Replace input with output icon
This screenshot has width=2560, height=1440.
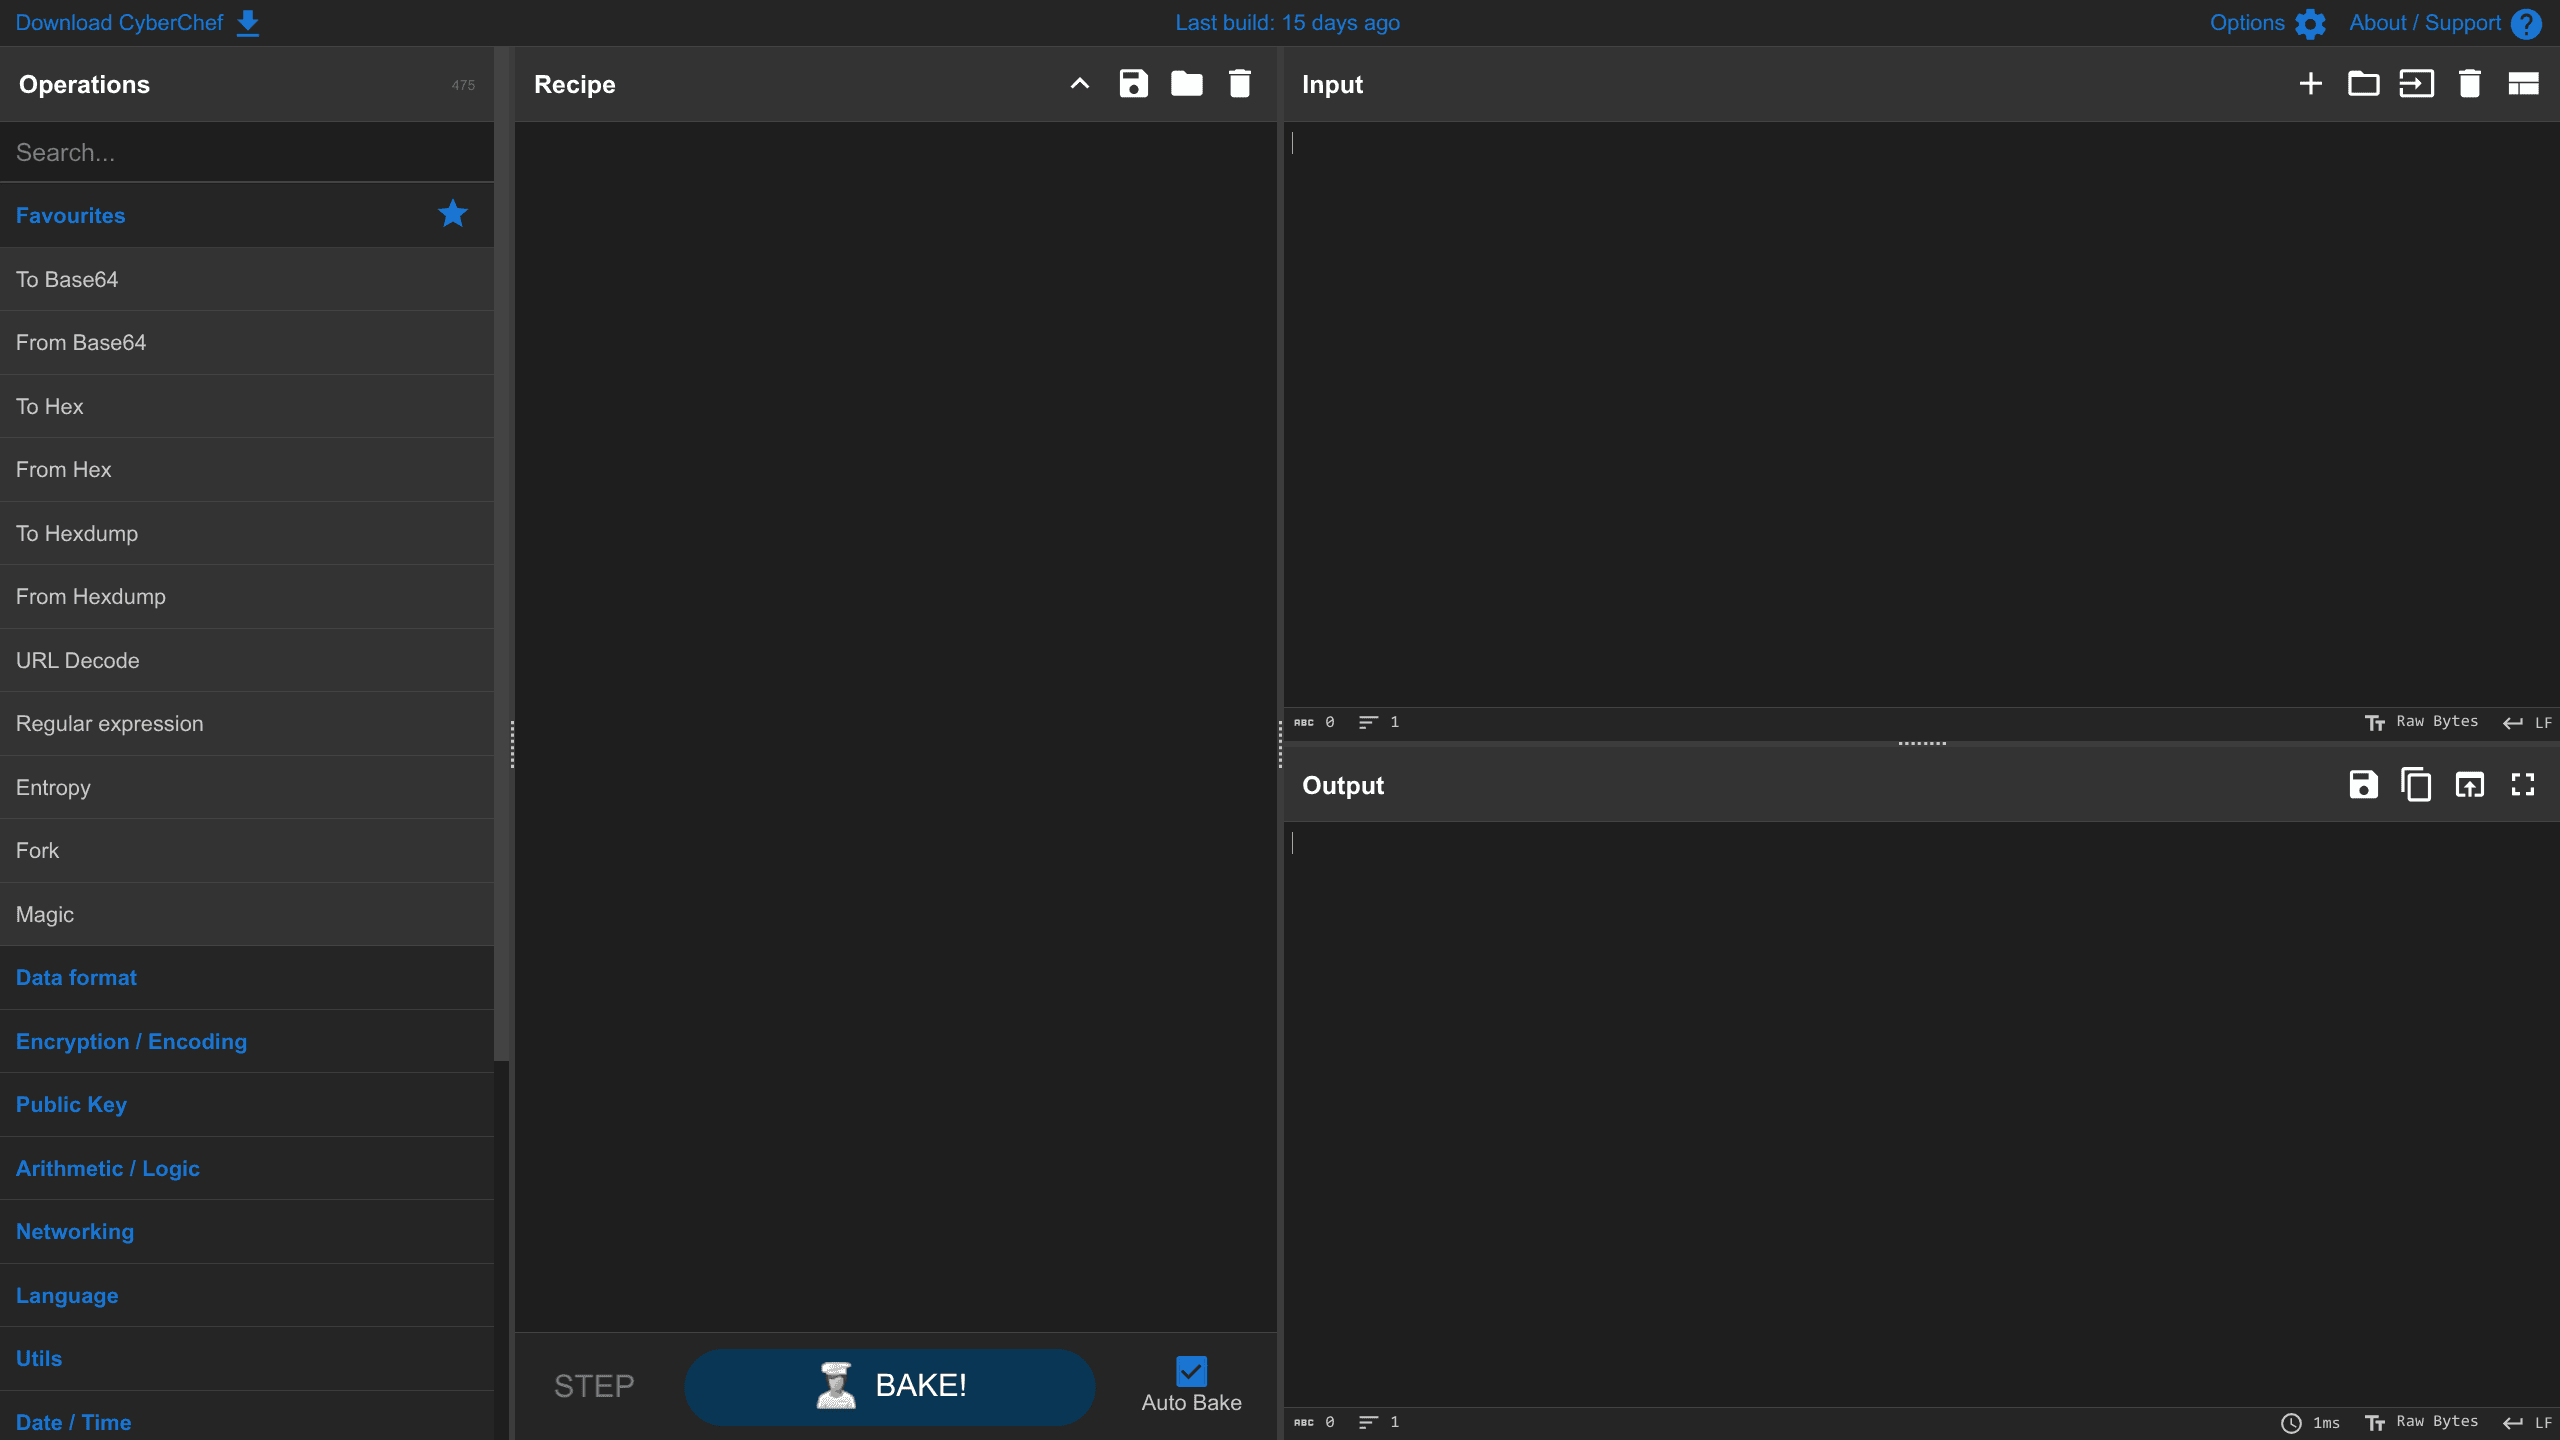[2470, 785]
